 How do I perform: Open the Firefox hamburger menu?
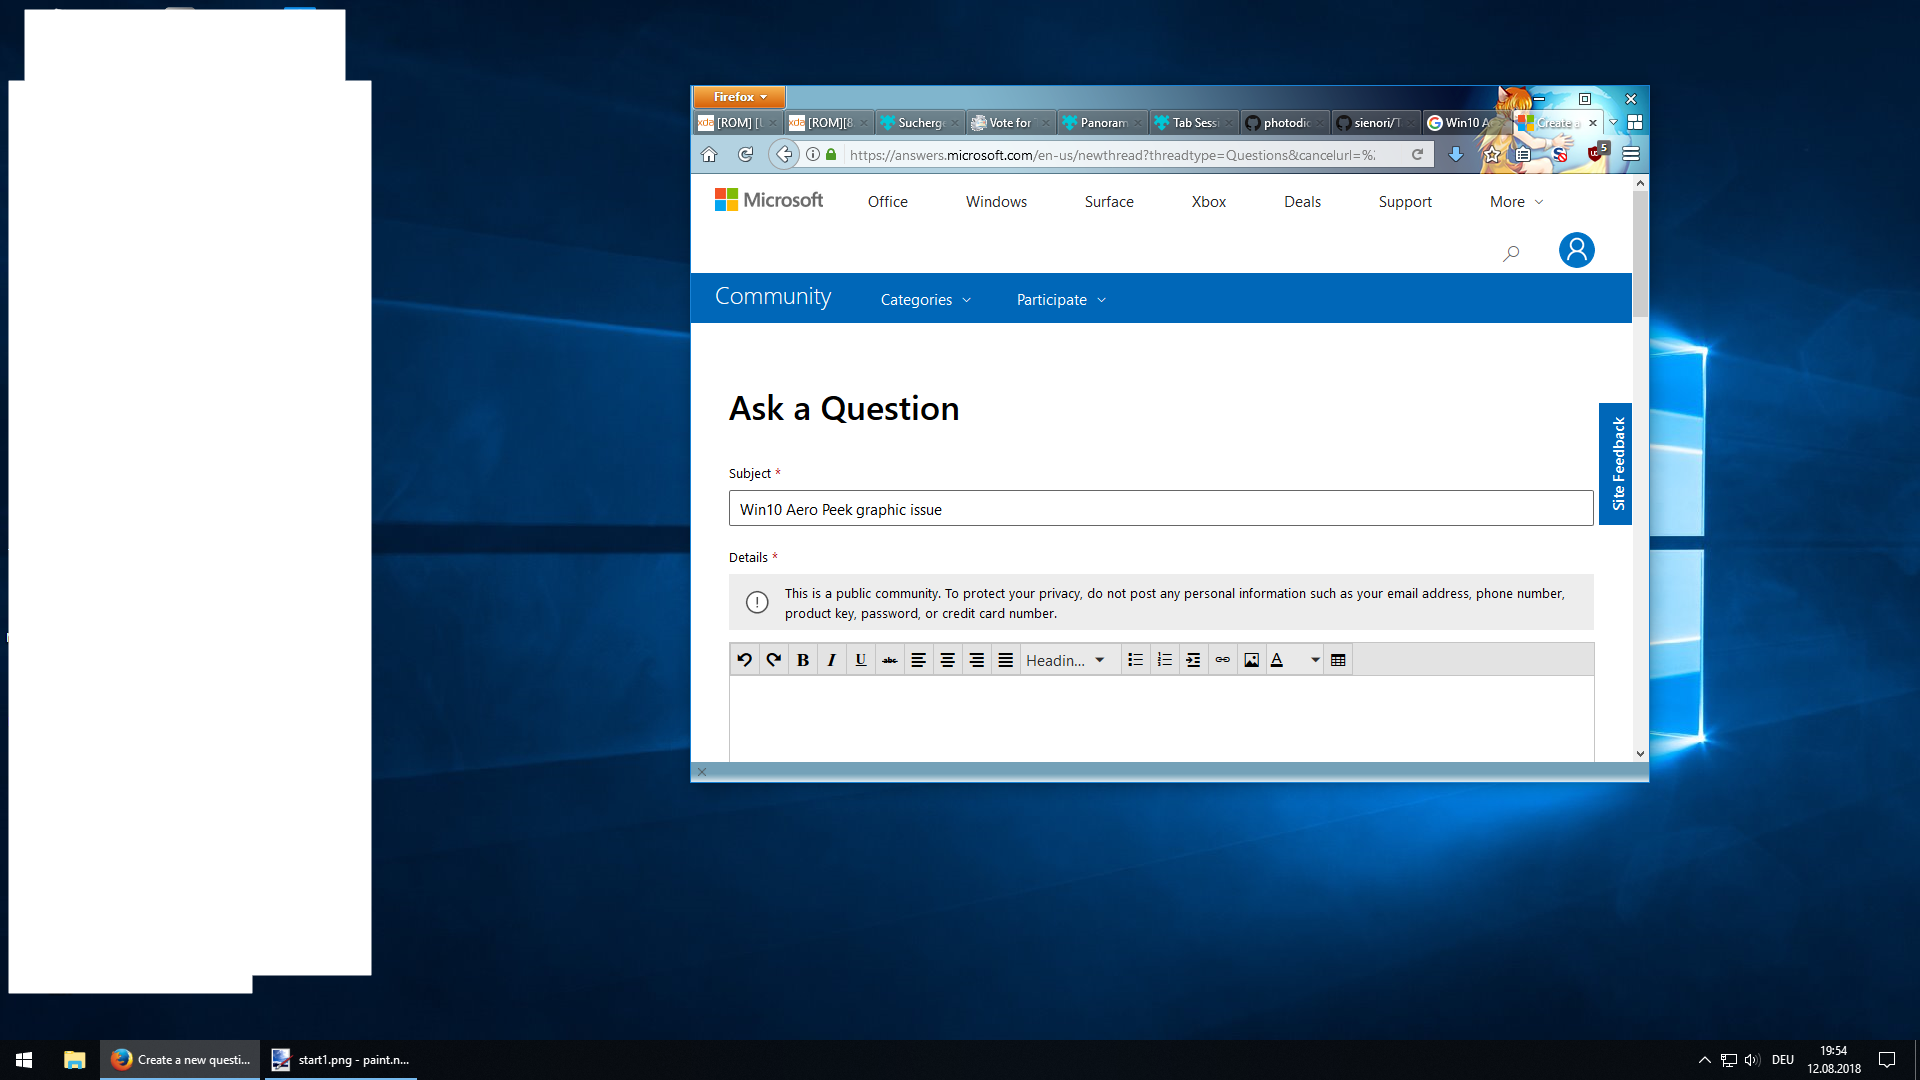1631,154
